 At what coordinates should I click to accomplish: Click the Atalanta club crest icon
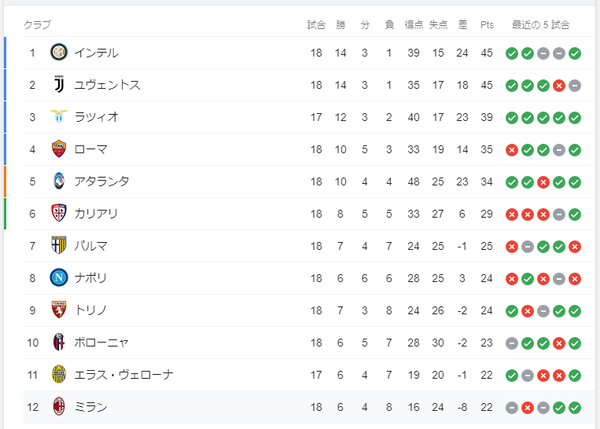59,181
